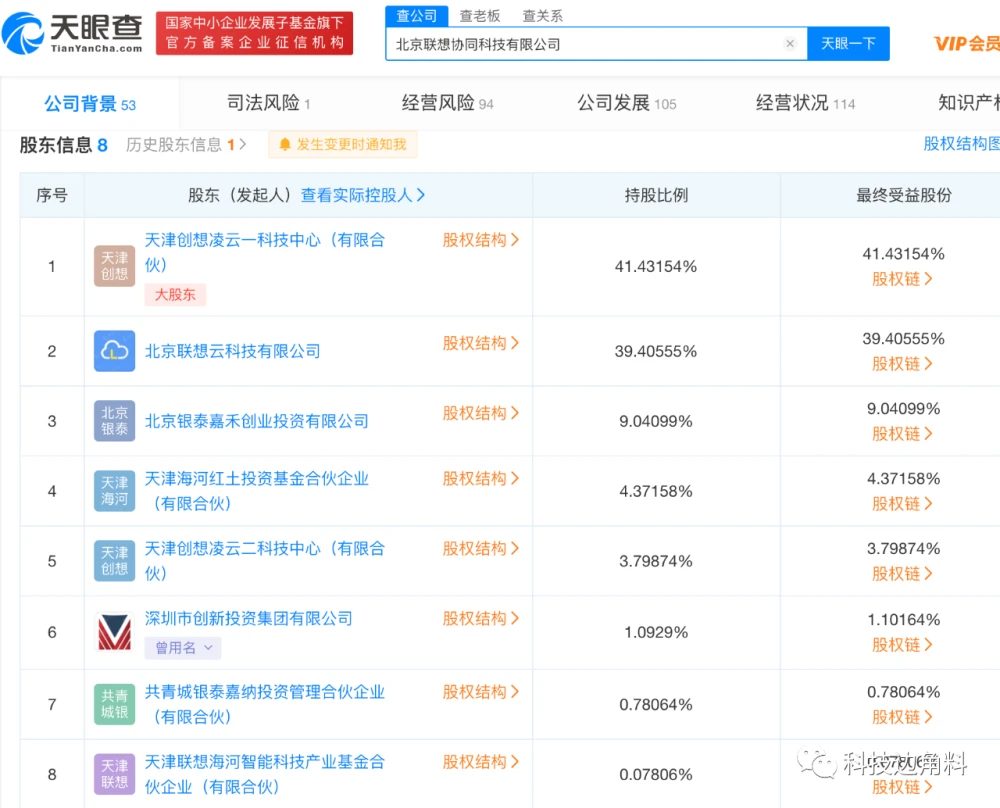
Task: Open 深圳市创新投资集团有限公司 link
Action: (x=249, y=619)
